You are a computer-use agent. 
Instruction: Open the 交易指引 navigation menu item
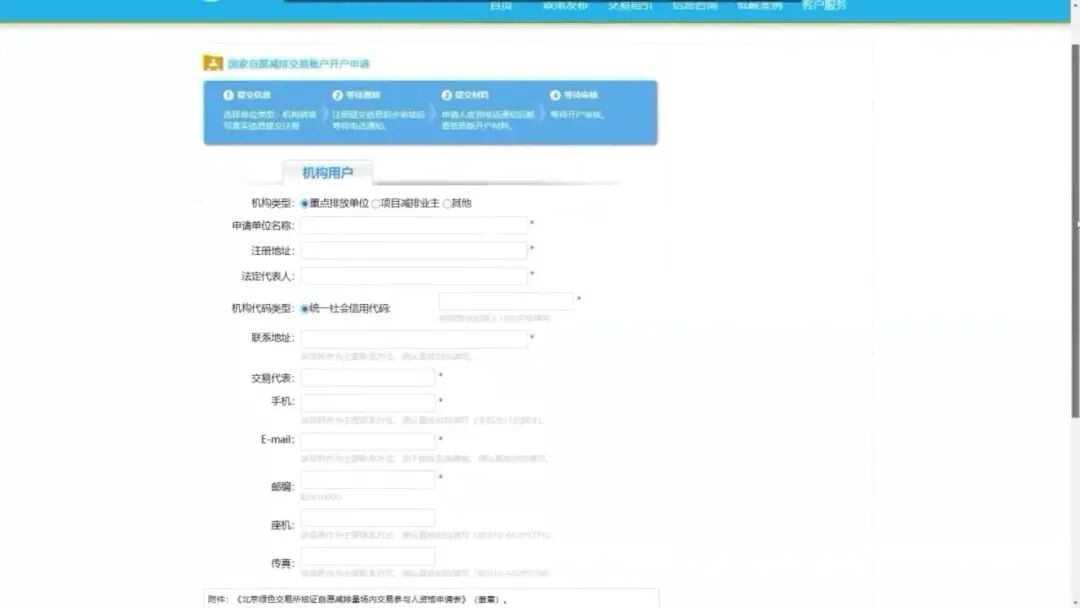coord(637,6)
